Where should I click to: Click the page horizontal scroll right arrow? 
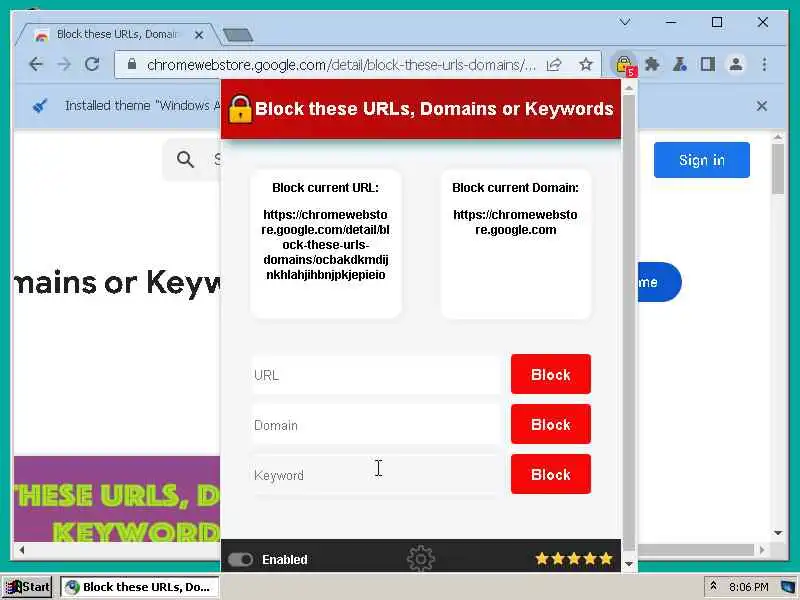click(x=762, y=549)
